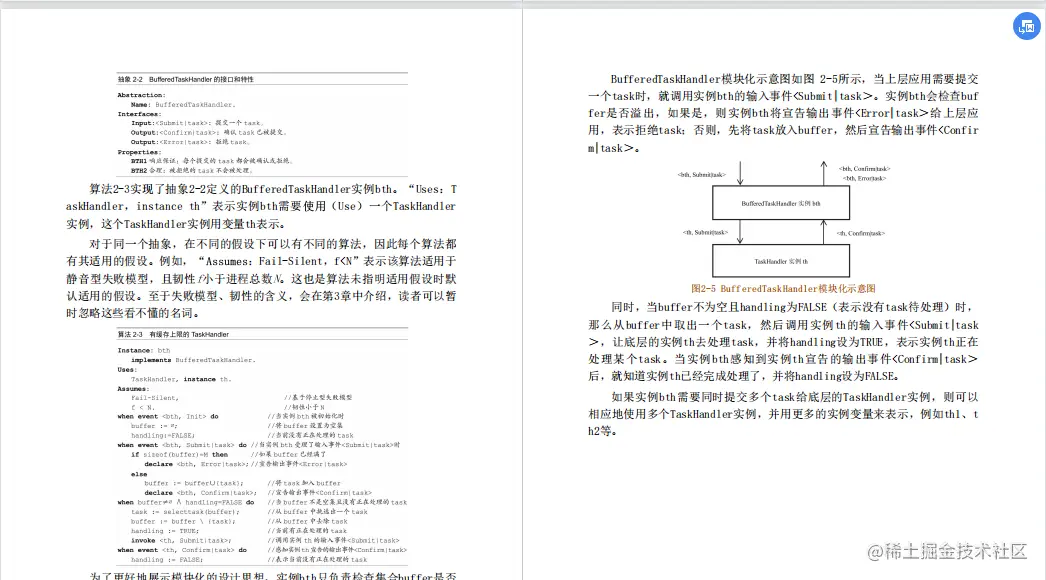Click the 'Interfaces:' line in the abstraction listing
The height and width of the screenshot is (580, 1046).
click(x=138, y=114)
